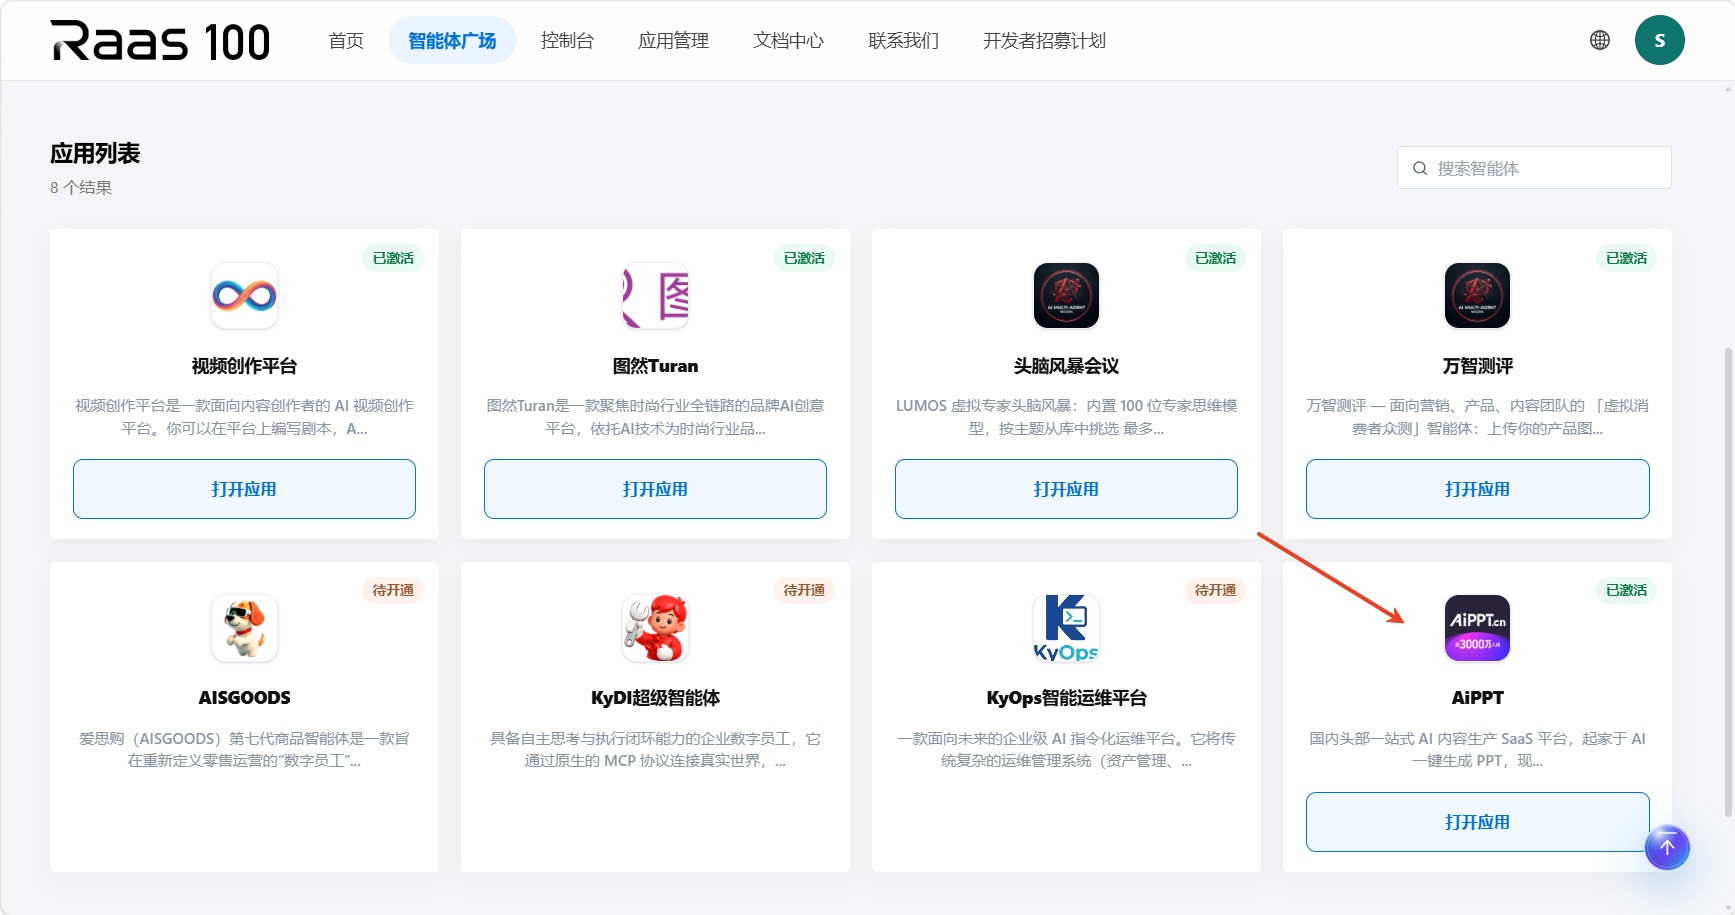Focus the 搜索智能体 search field
The image size is (1735, 915).
pyautogui.click(x=1534, y=168)
